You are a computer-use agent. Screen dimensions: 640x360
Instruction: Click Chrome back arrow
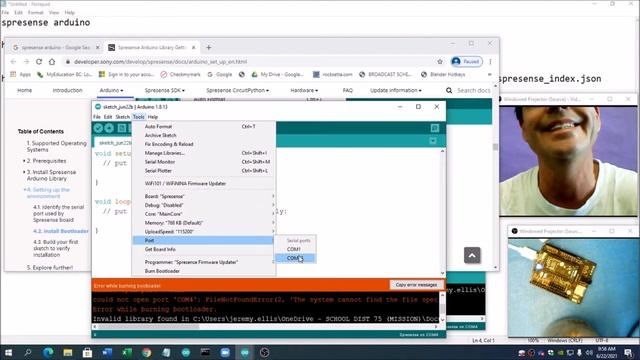click(x=13, y=62)
